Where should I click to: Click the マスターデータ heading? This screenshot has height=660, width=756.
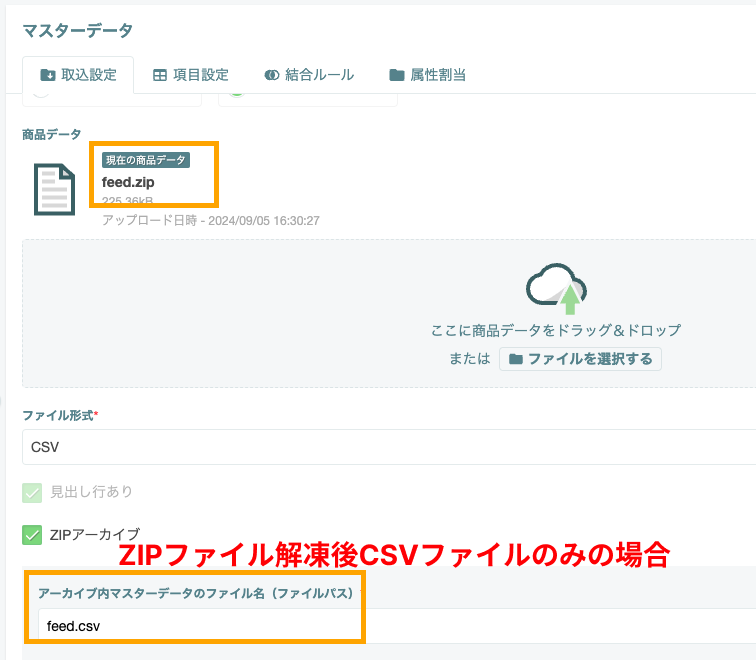(78, 31)
